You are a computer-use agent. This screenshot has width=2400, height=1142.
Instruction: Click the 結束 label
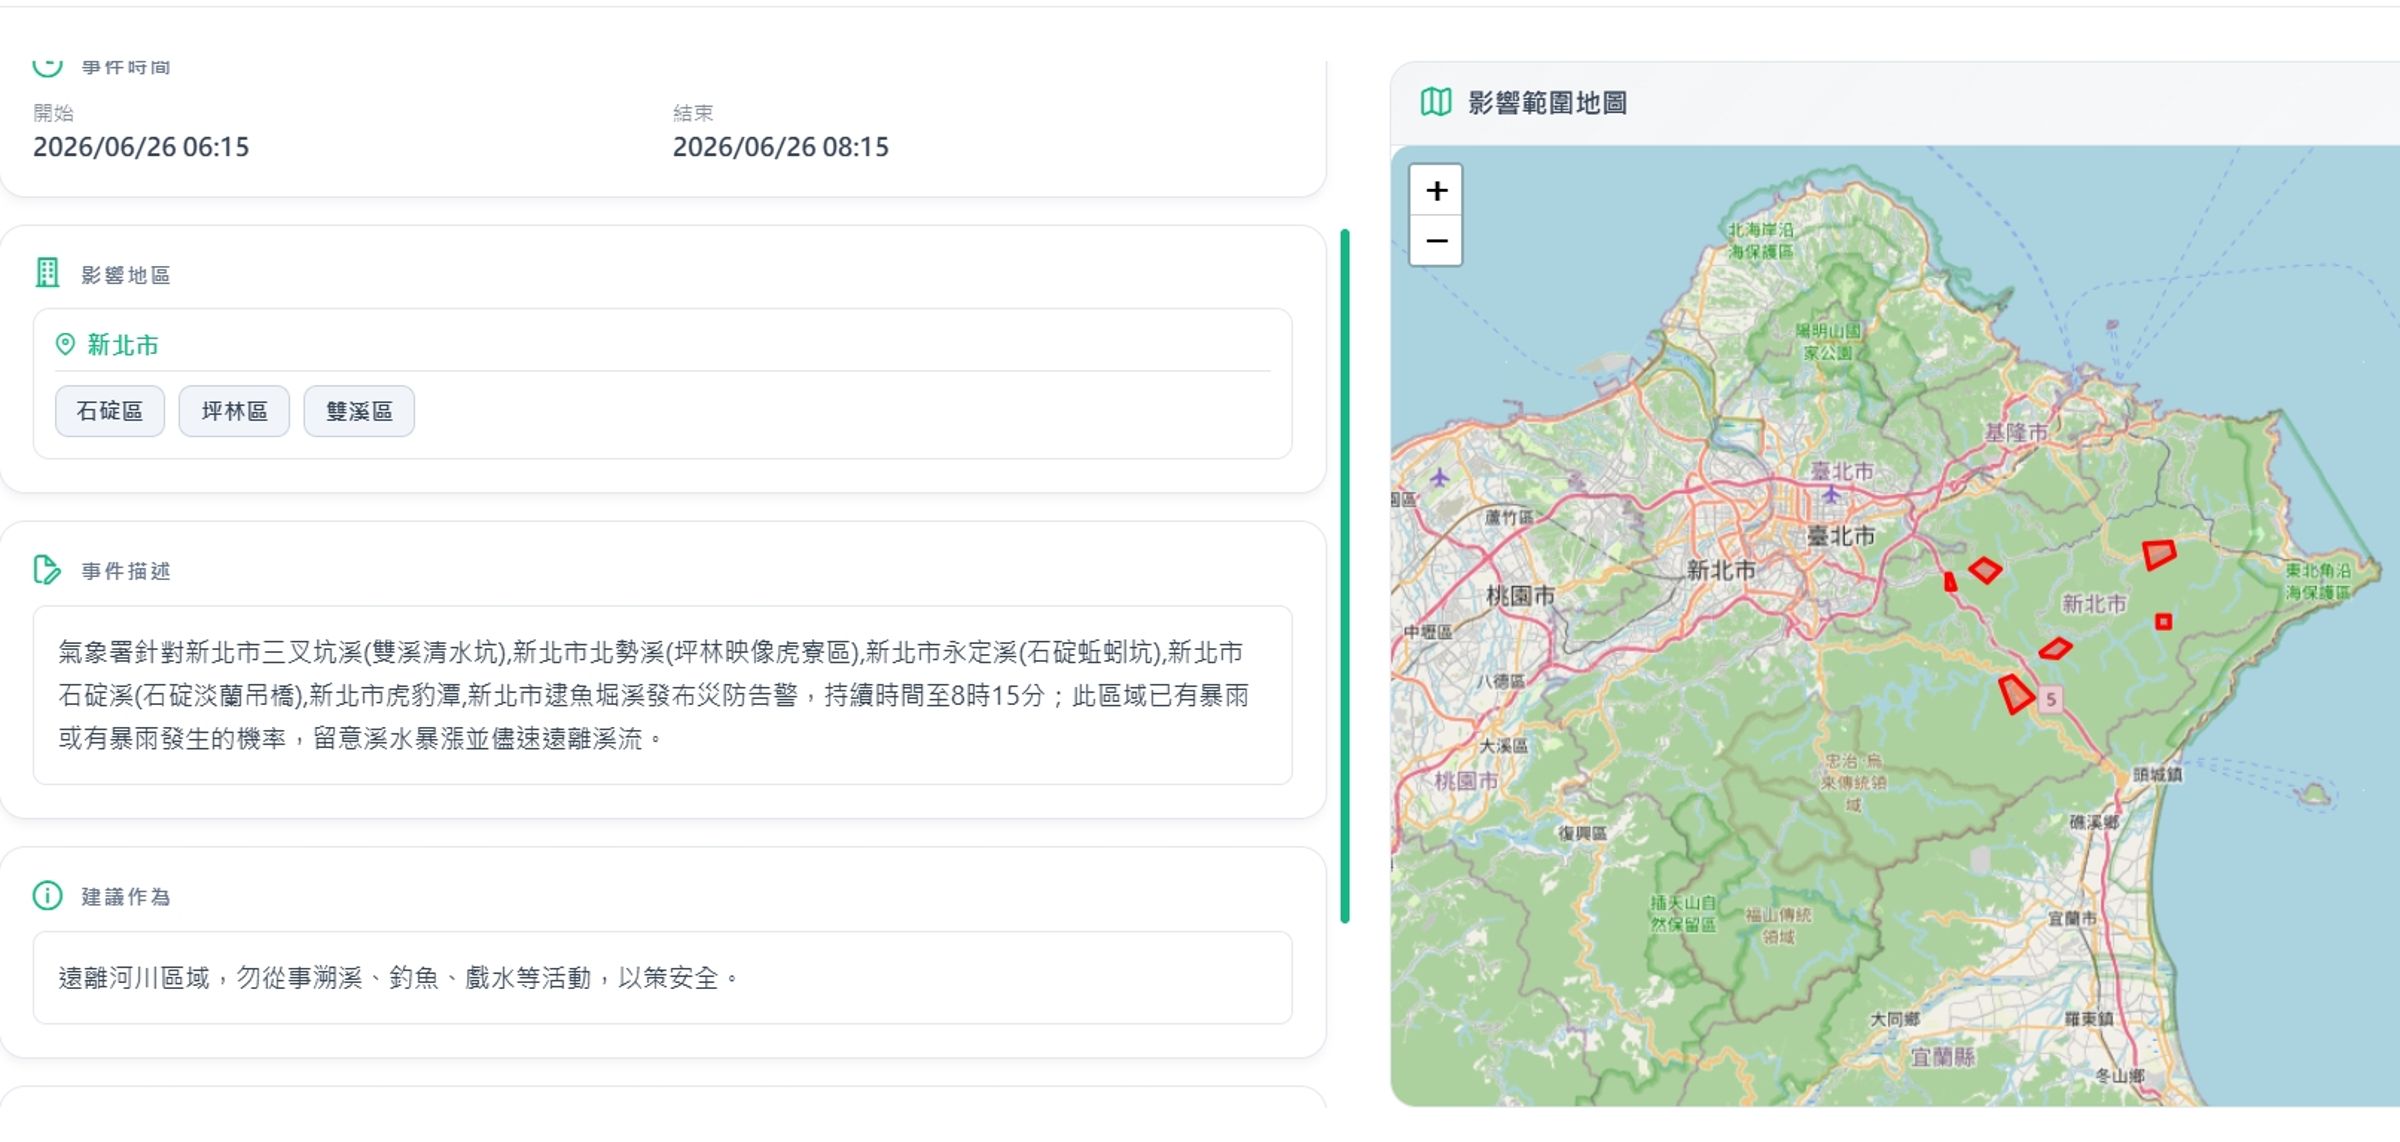(x=693, y=113)
